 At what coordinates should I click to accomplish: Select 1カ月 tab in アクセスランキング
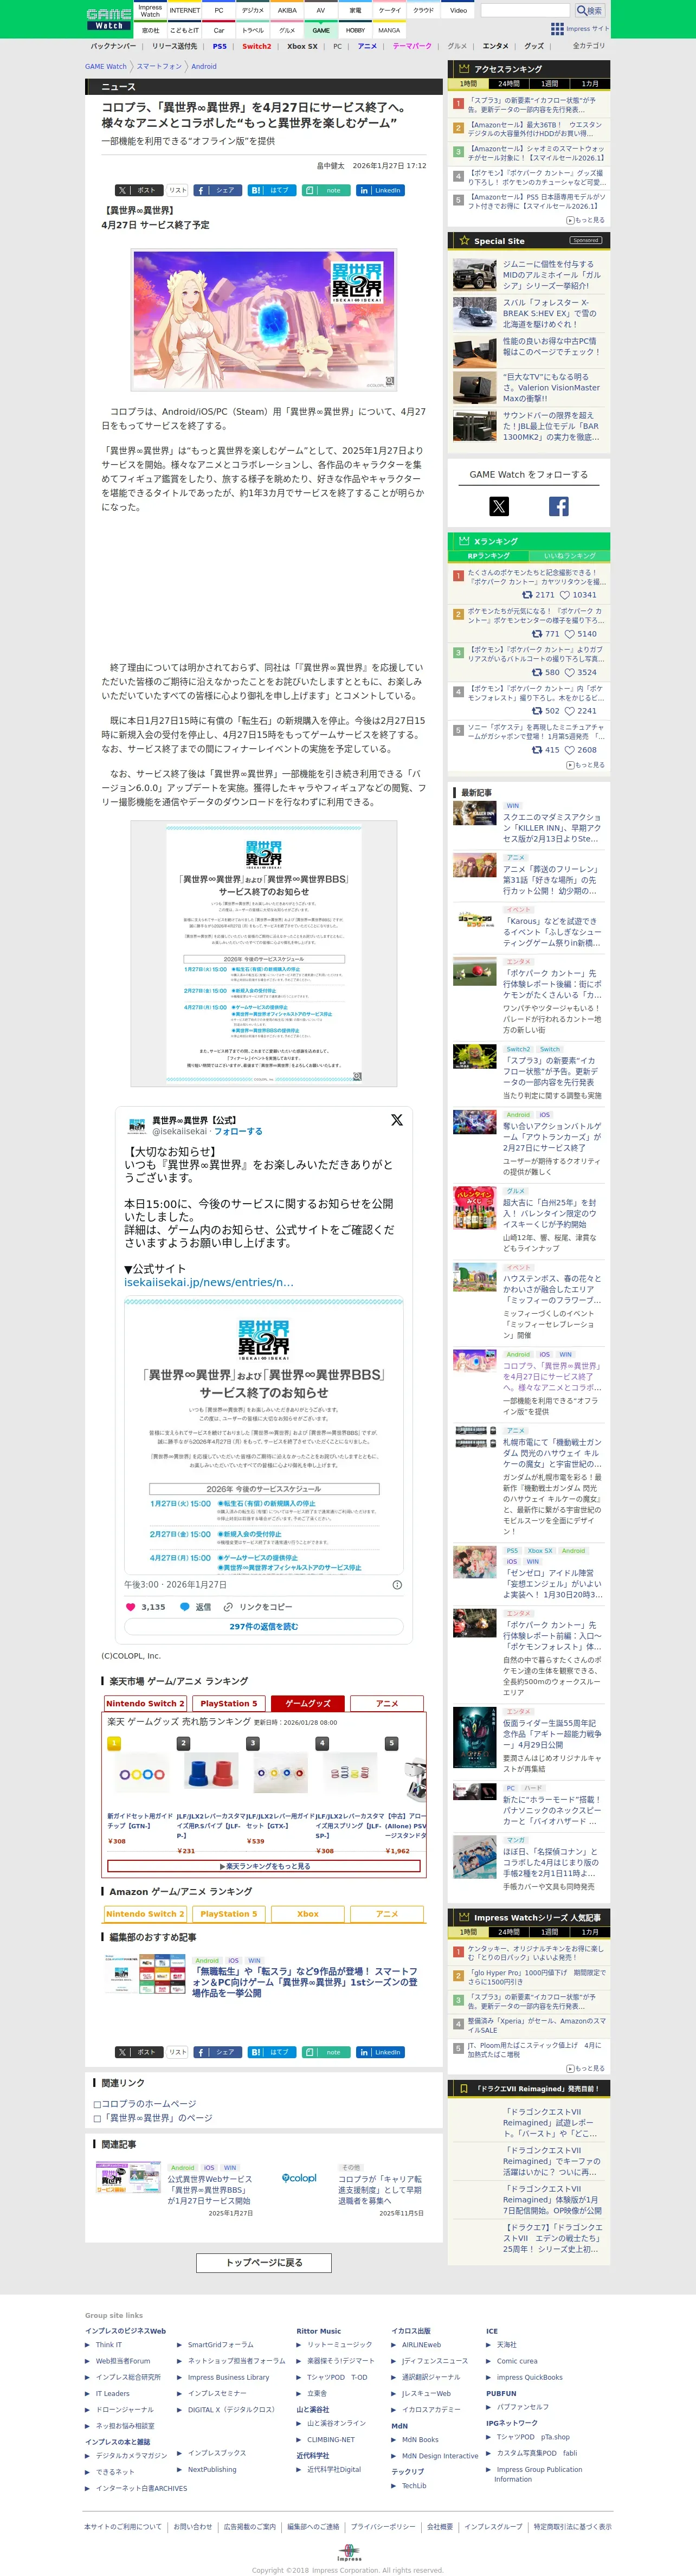590,84
